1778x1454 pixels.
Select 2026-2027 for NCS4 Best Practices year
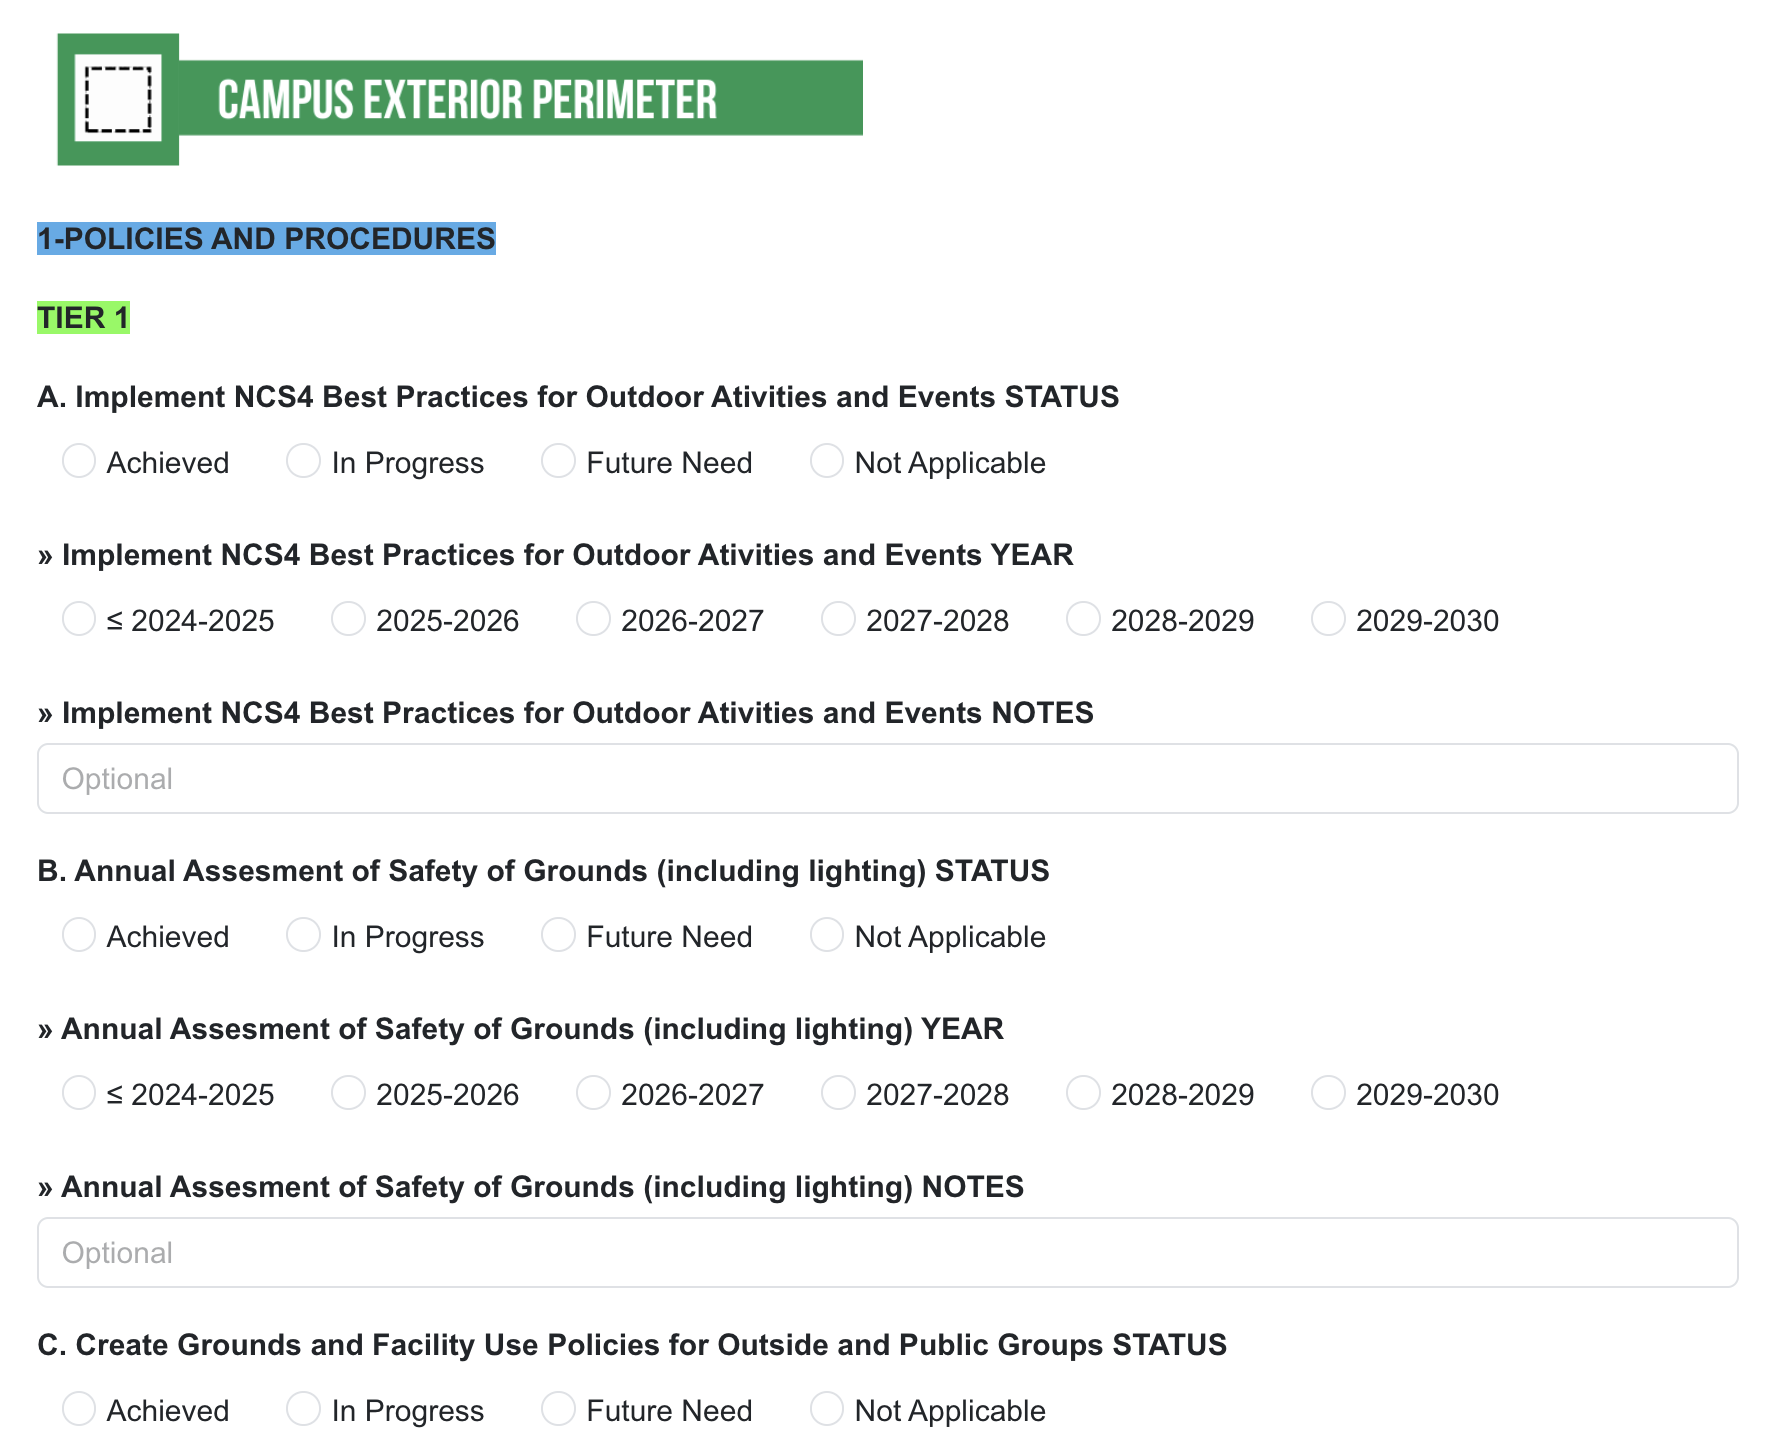point(593,619)
